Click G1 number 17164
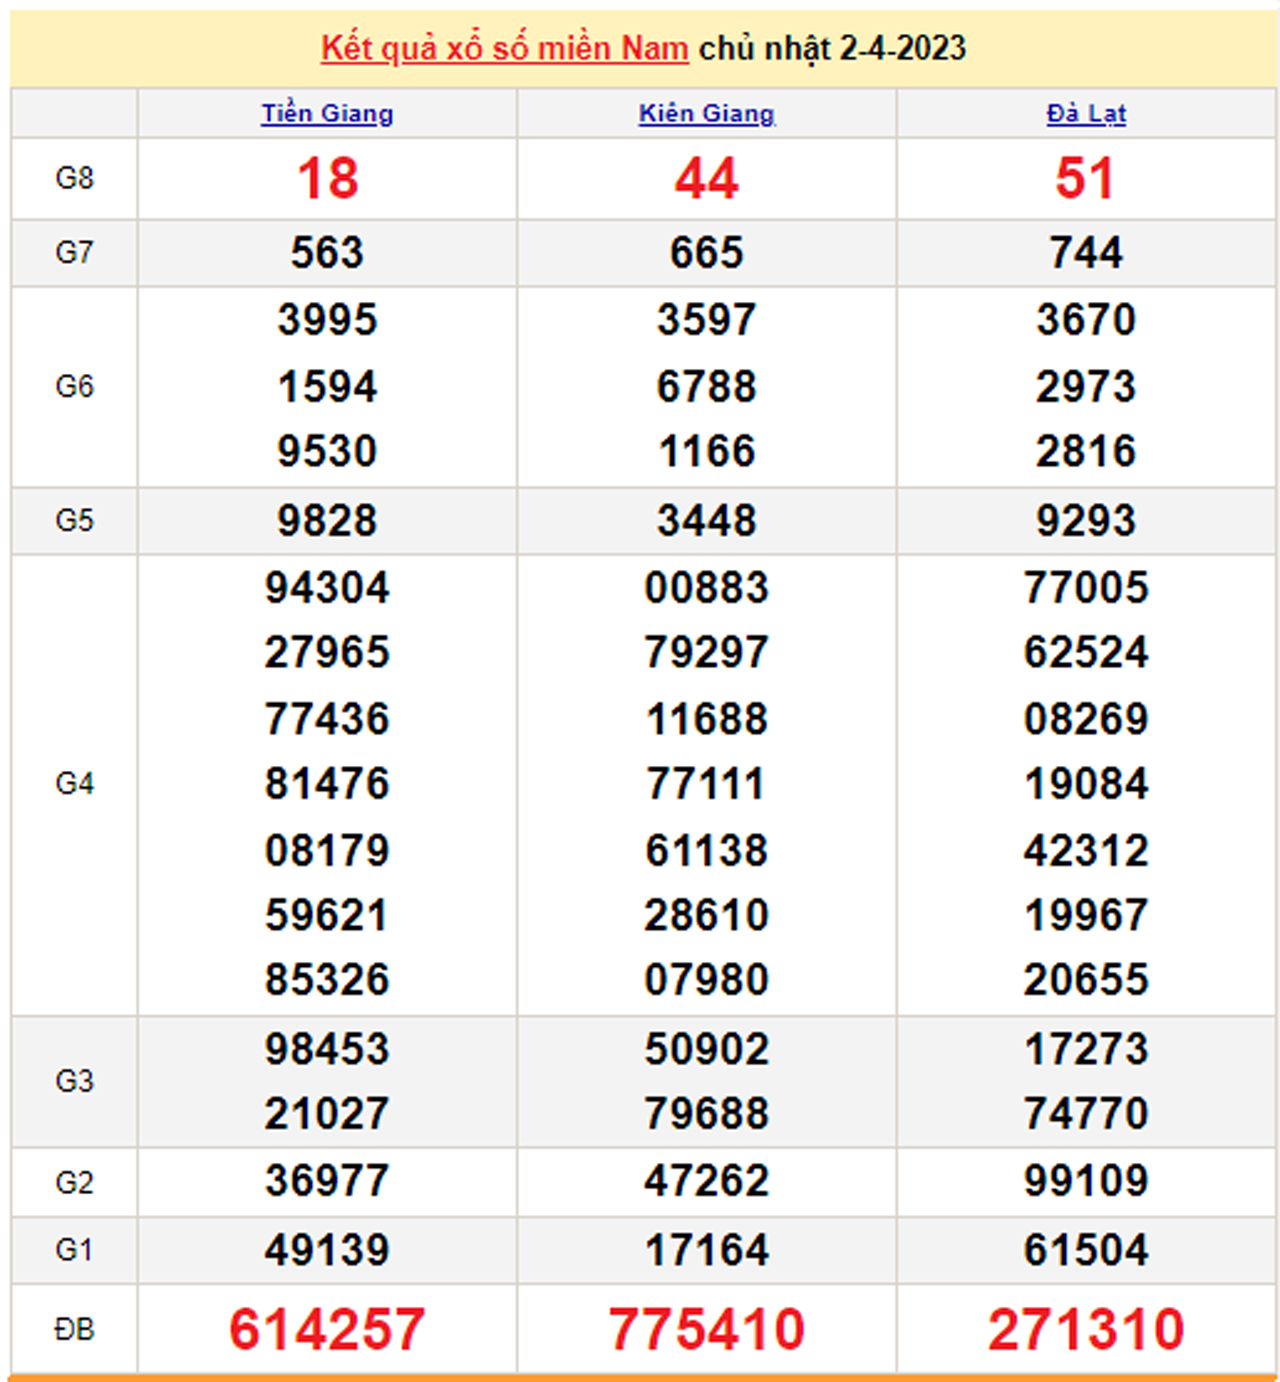The width and height of the screenshot is (1280, 1382). pyautogui.click(x=707, y=1250)
